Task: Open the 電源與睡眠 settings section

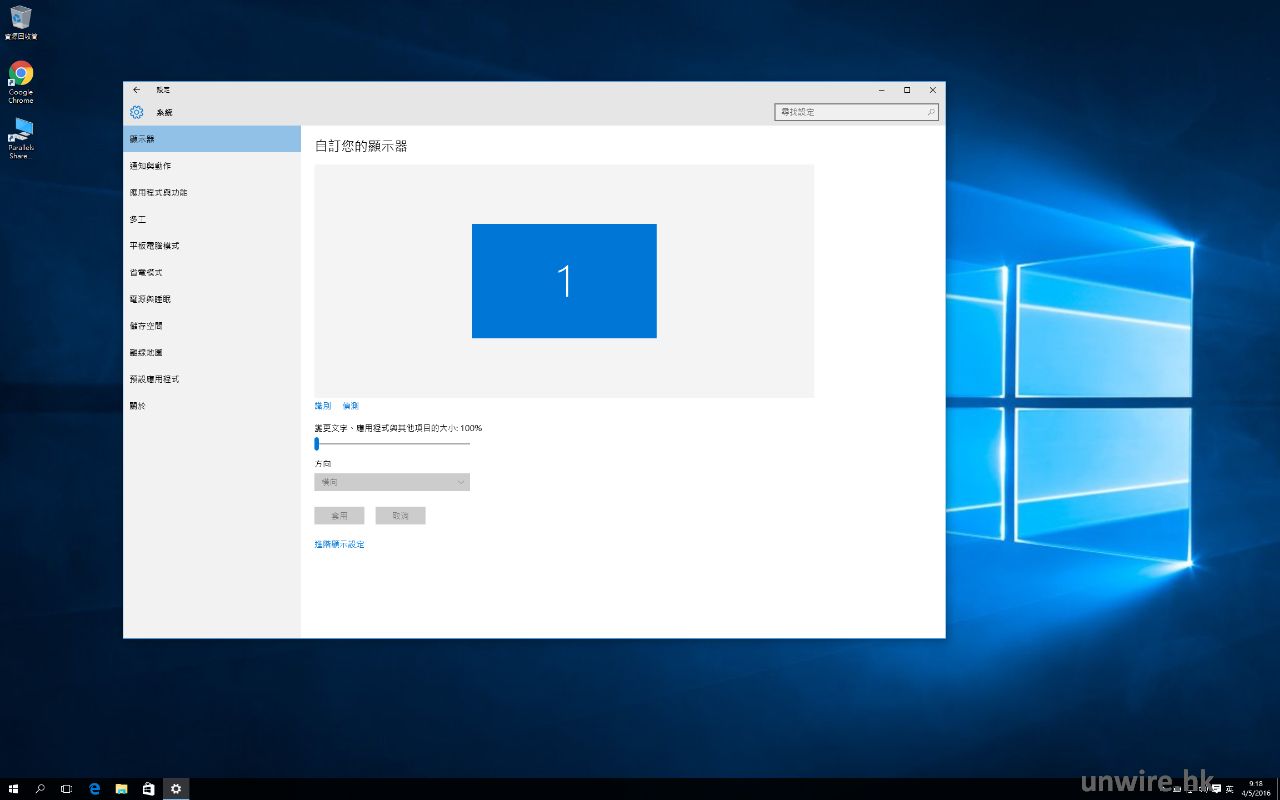Action: [150, 299]
